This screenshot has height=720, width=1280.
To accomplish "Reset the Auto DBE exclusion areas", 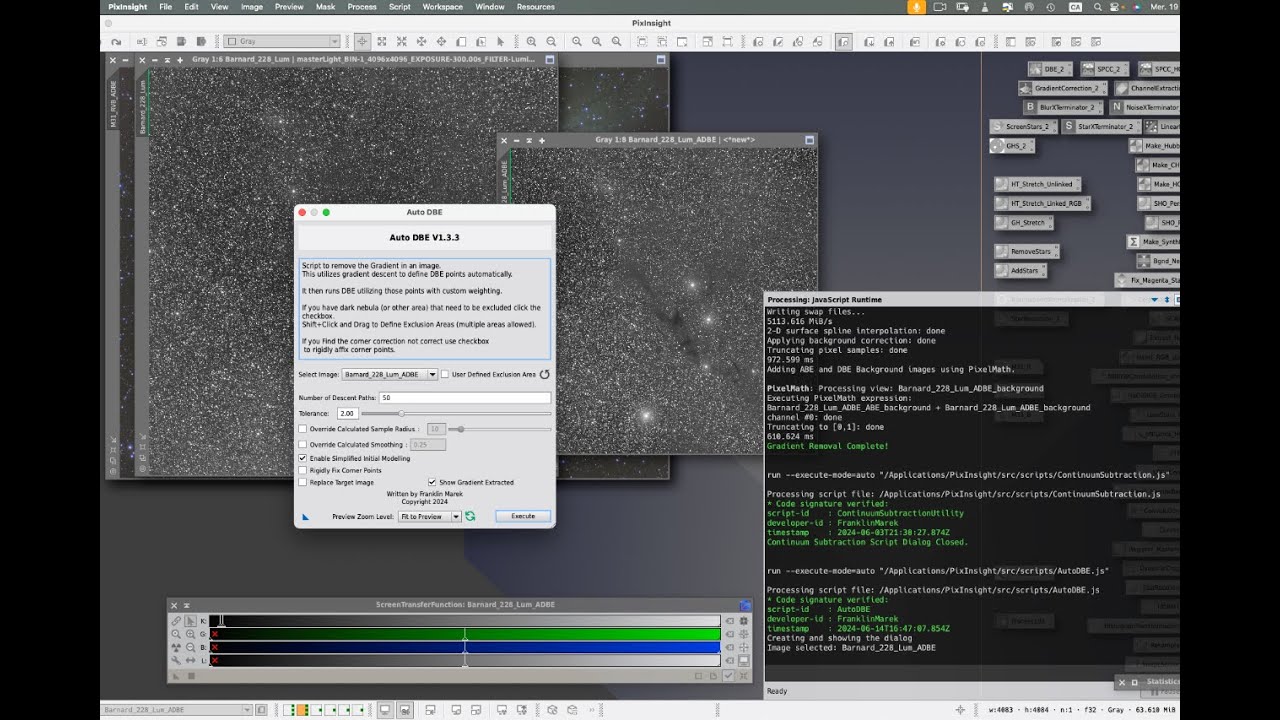I will click(545, 375).
